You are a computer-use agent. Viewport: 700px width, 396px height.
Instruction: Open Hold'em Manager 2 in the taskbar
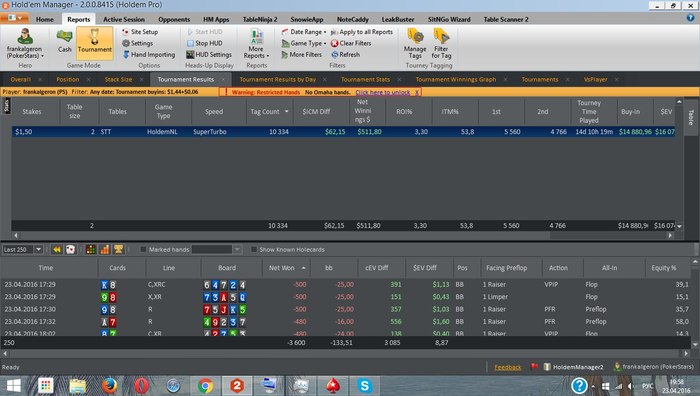pos(237,385)
